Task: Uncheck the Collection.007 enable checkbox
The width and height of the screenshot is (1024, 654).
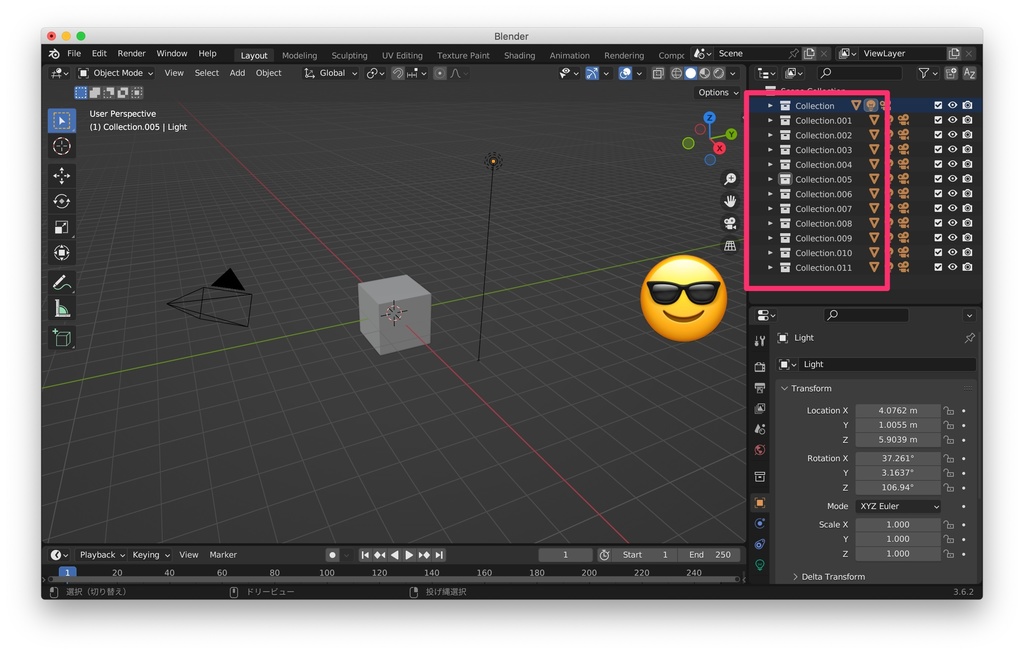Action: tap(939, 208)
